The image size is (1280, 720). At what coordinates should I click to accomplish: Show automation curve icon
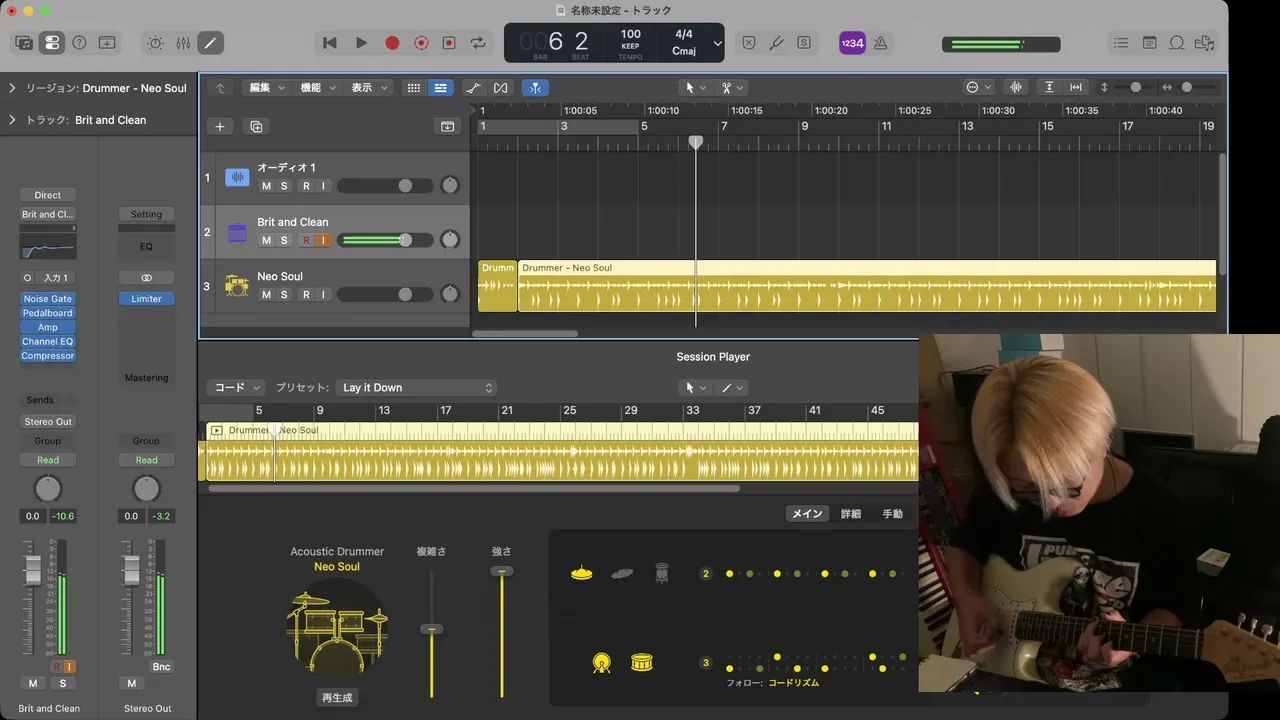[x=474, y=88]
